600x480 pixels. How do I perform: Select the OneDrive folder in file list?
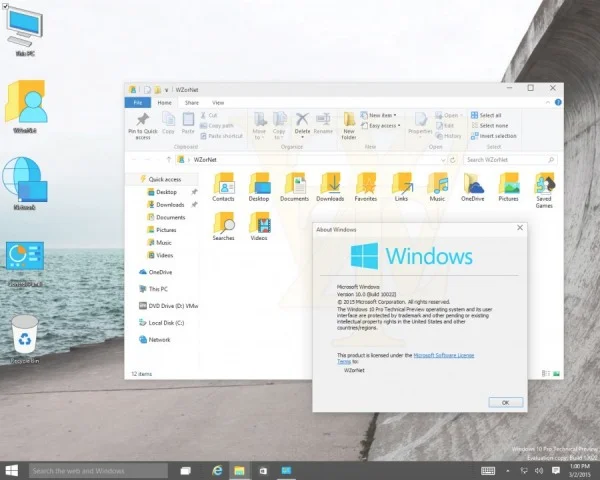(x=473, y=187)
